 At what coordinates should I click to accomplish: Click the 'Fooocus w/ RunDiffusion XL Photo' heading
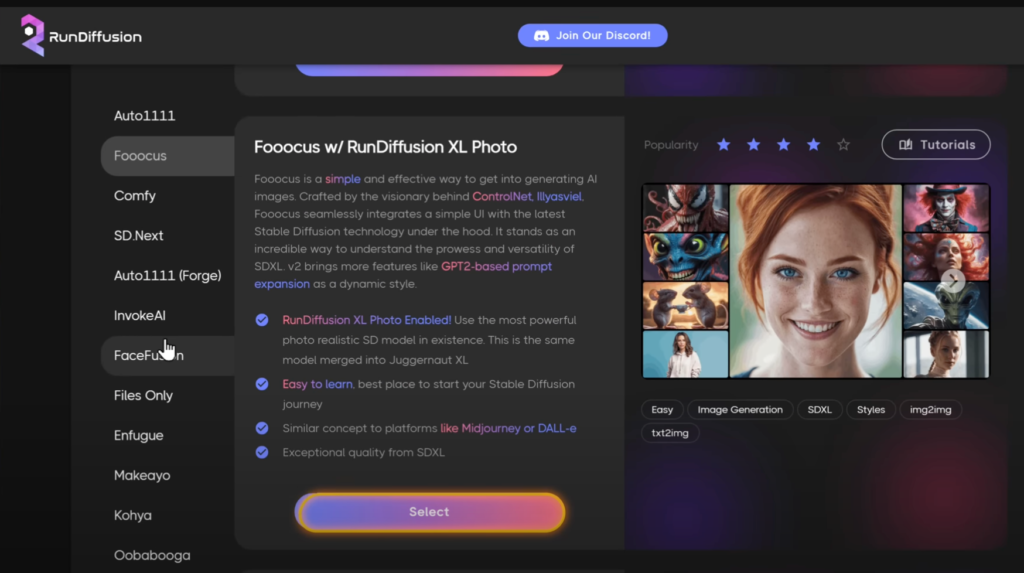coord(385,147)
